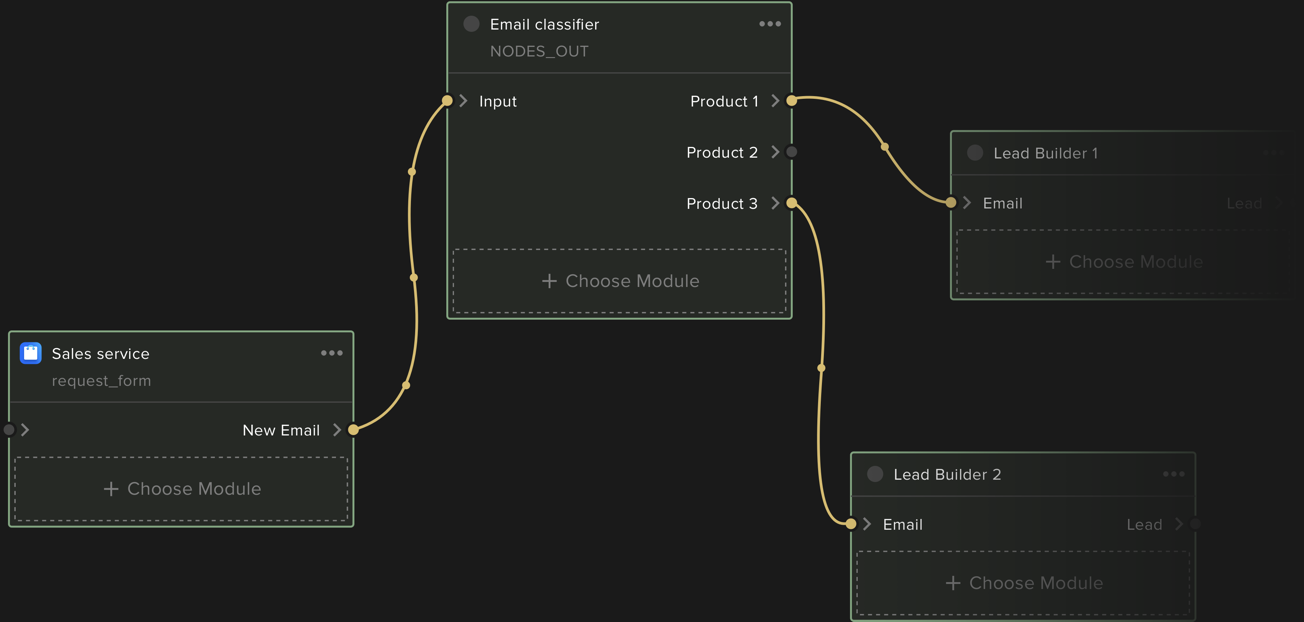Click the blue Sales service app icon
The width and height of the screenshot is (1304, 622).
31,353
